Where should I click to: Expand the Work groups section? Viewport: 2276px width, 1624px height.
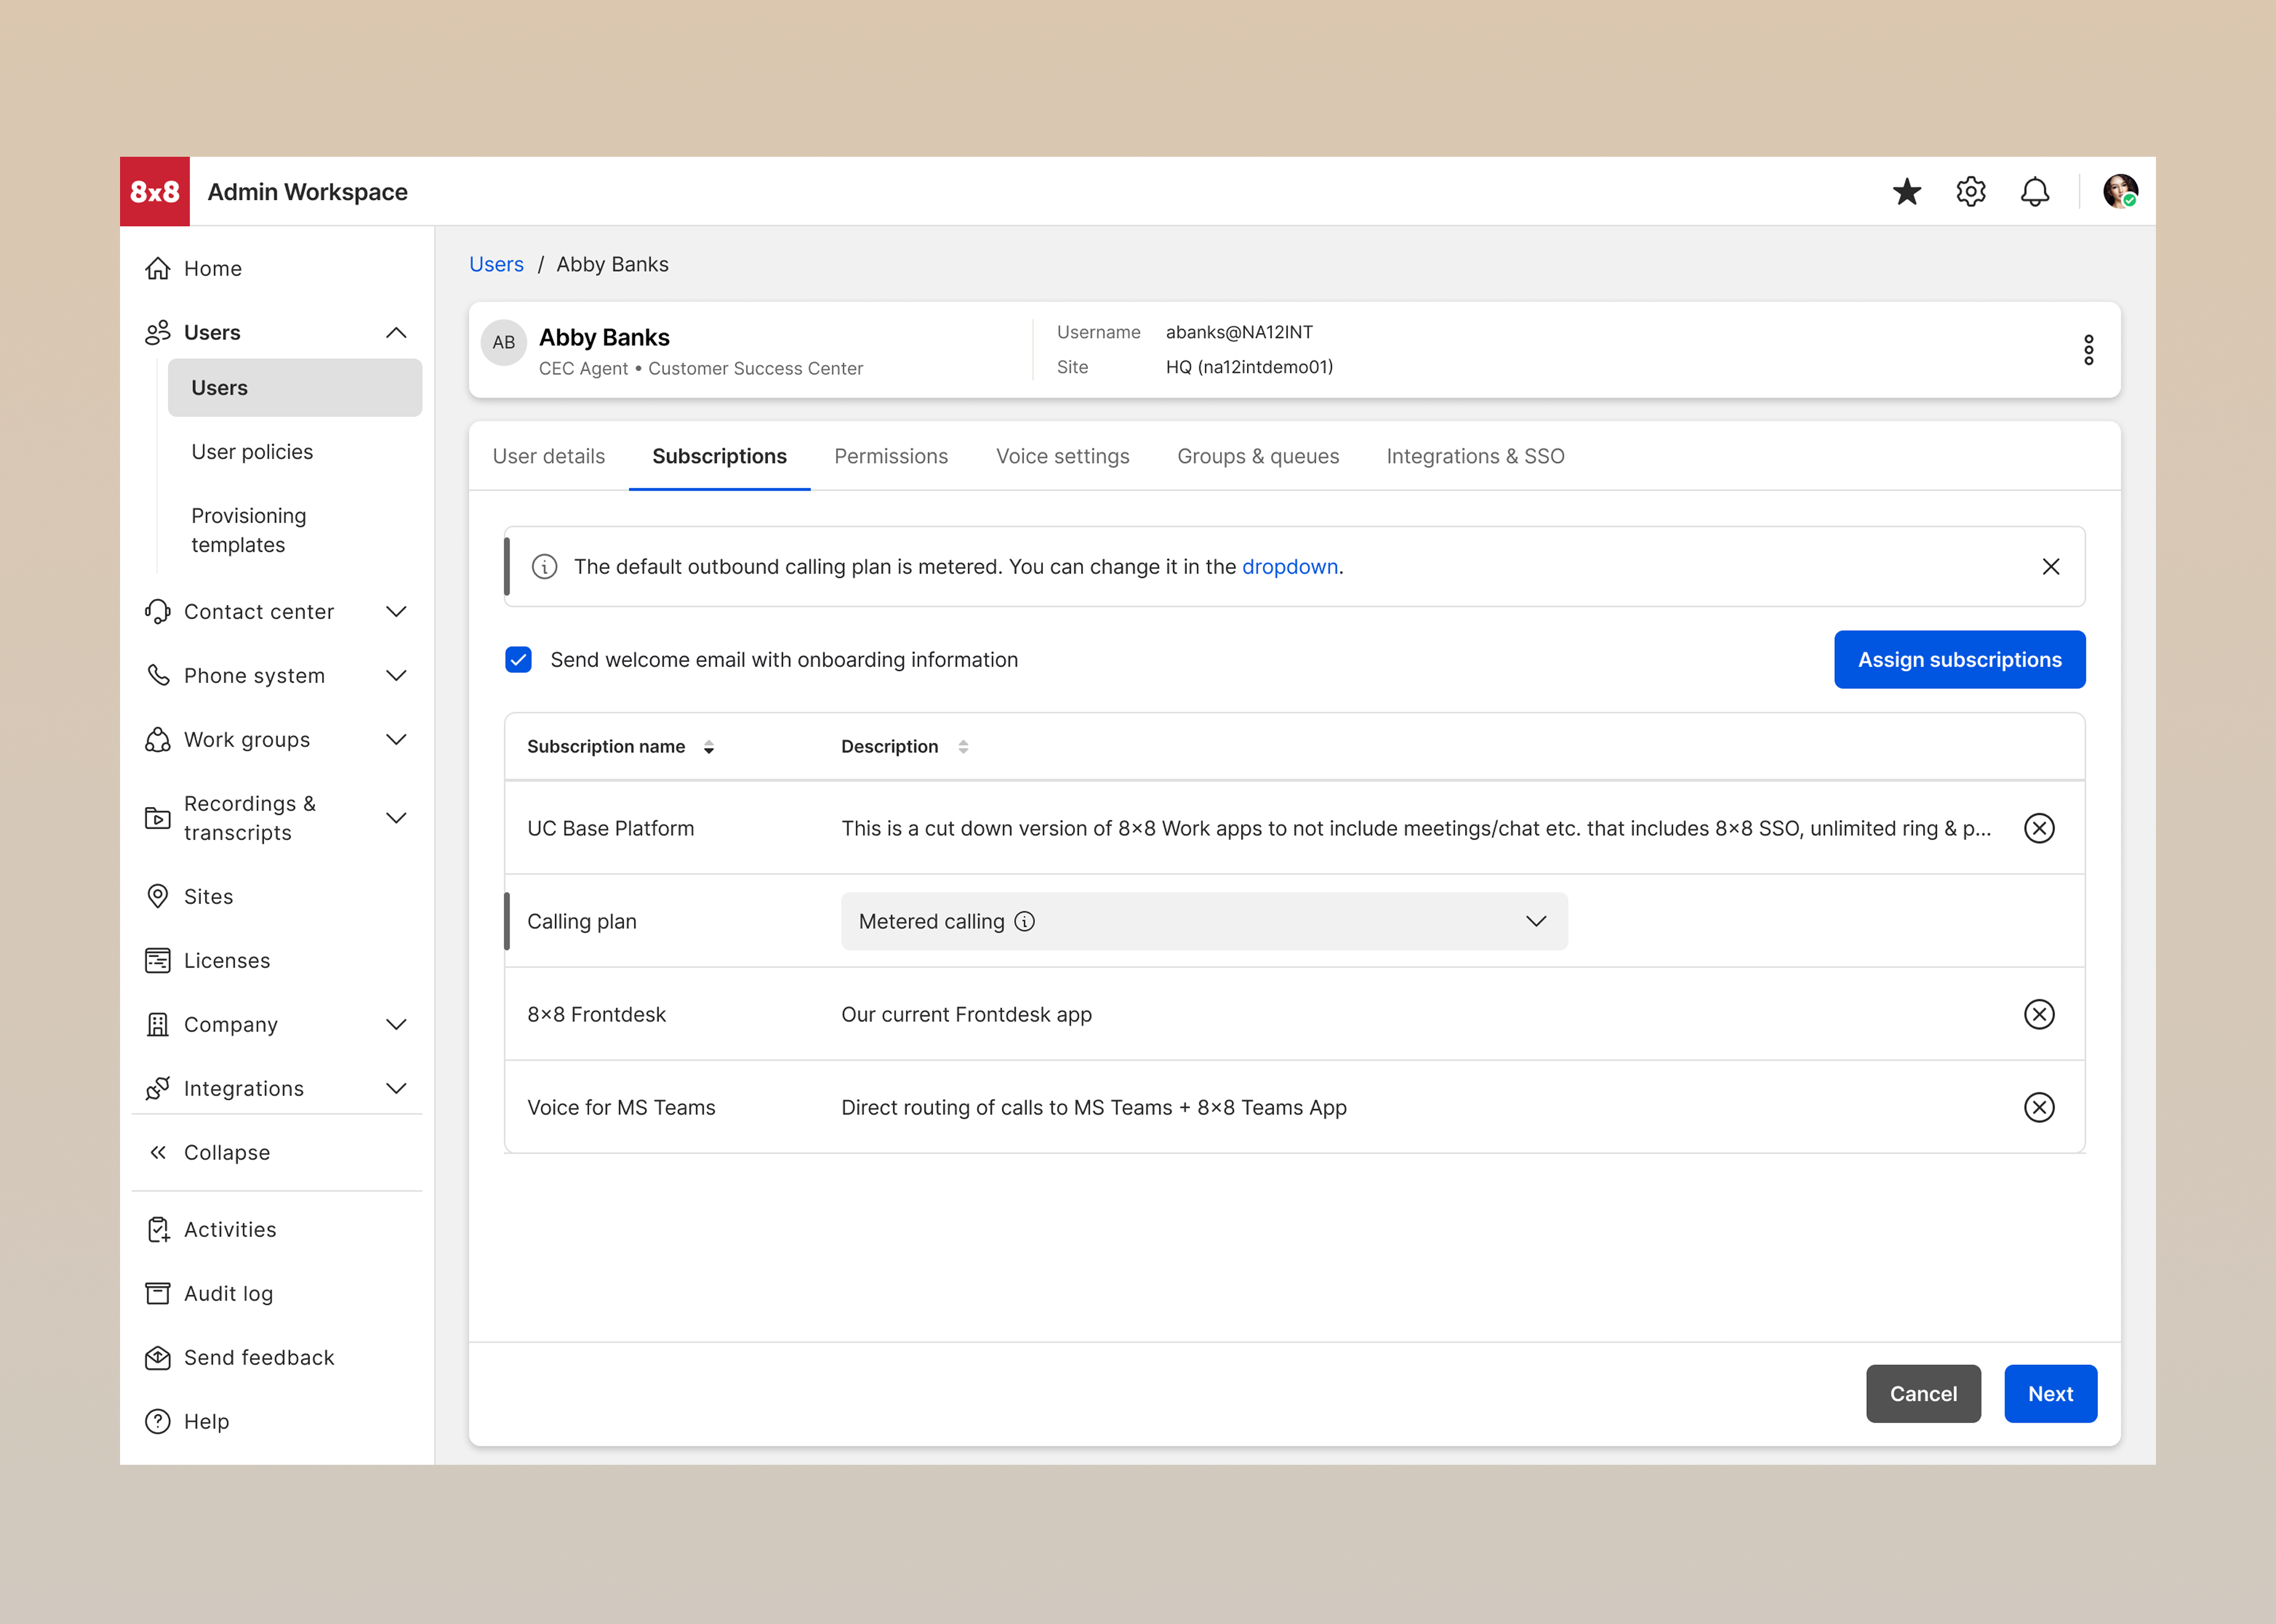[396, 739]
